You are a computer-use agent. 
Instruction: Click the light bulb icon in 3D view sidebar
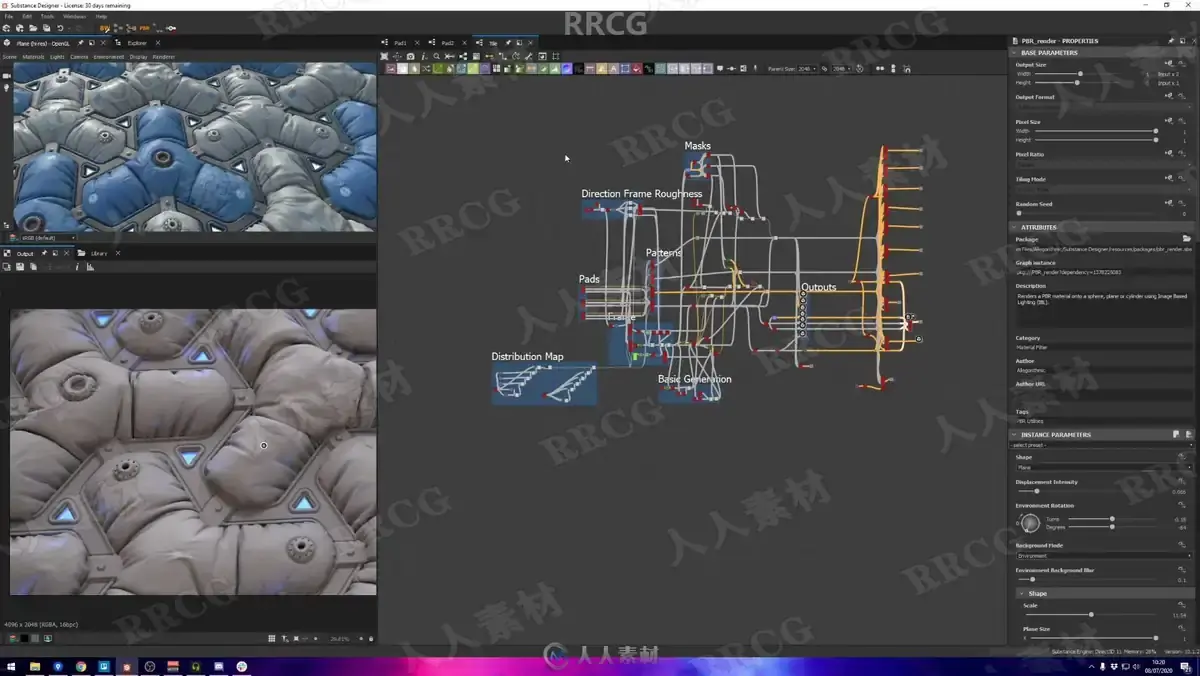(x=6, y=88)
